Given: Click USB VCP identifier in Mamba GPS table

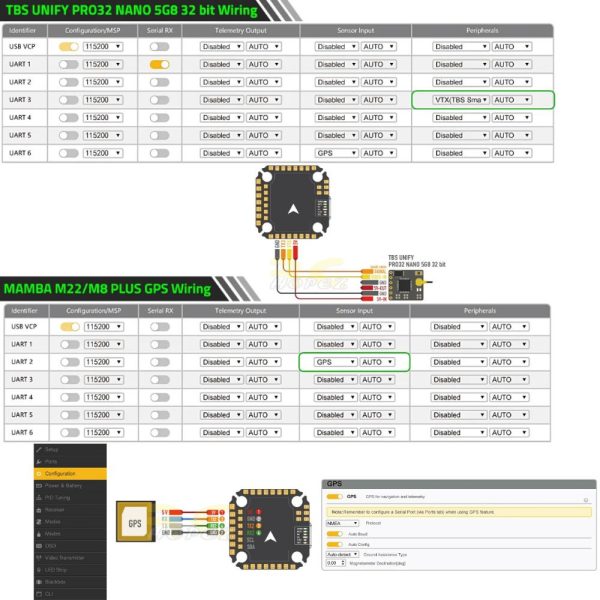Looking at the screenshot, I should point(24,326).
